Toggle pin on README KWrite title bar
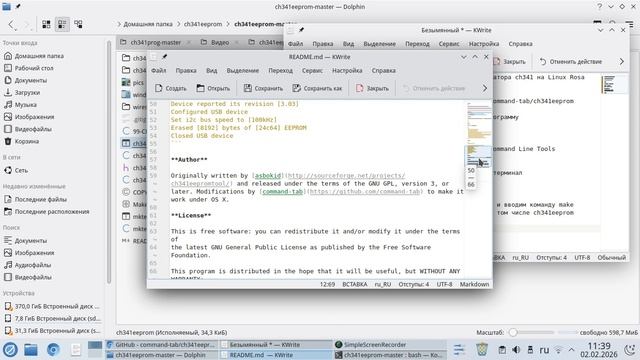This screenshot has height=360, width=640. click(x=164, y=57)
